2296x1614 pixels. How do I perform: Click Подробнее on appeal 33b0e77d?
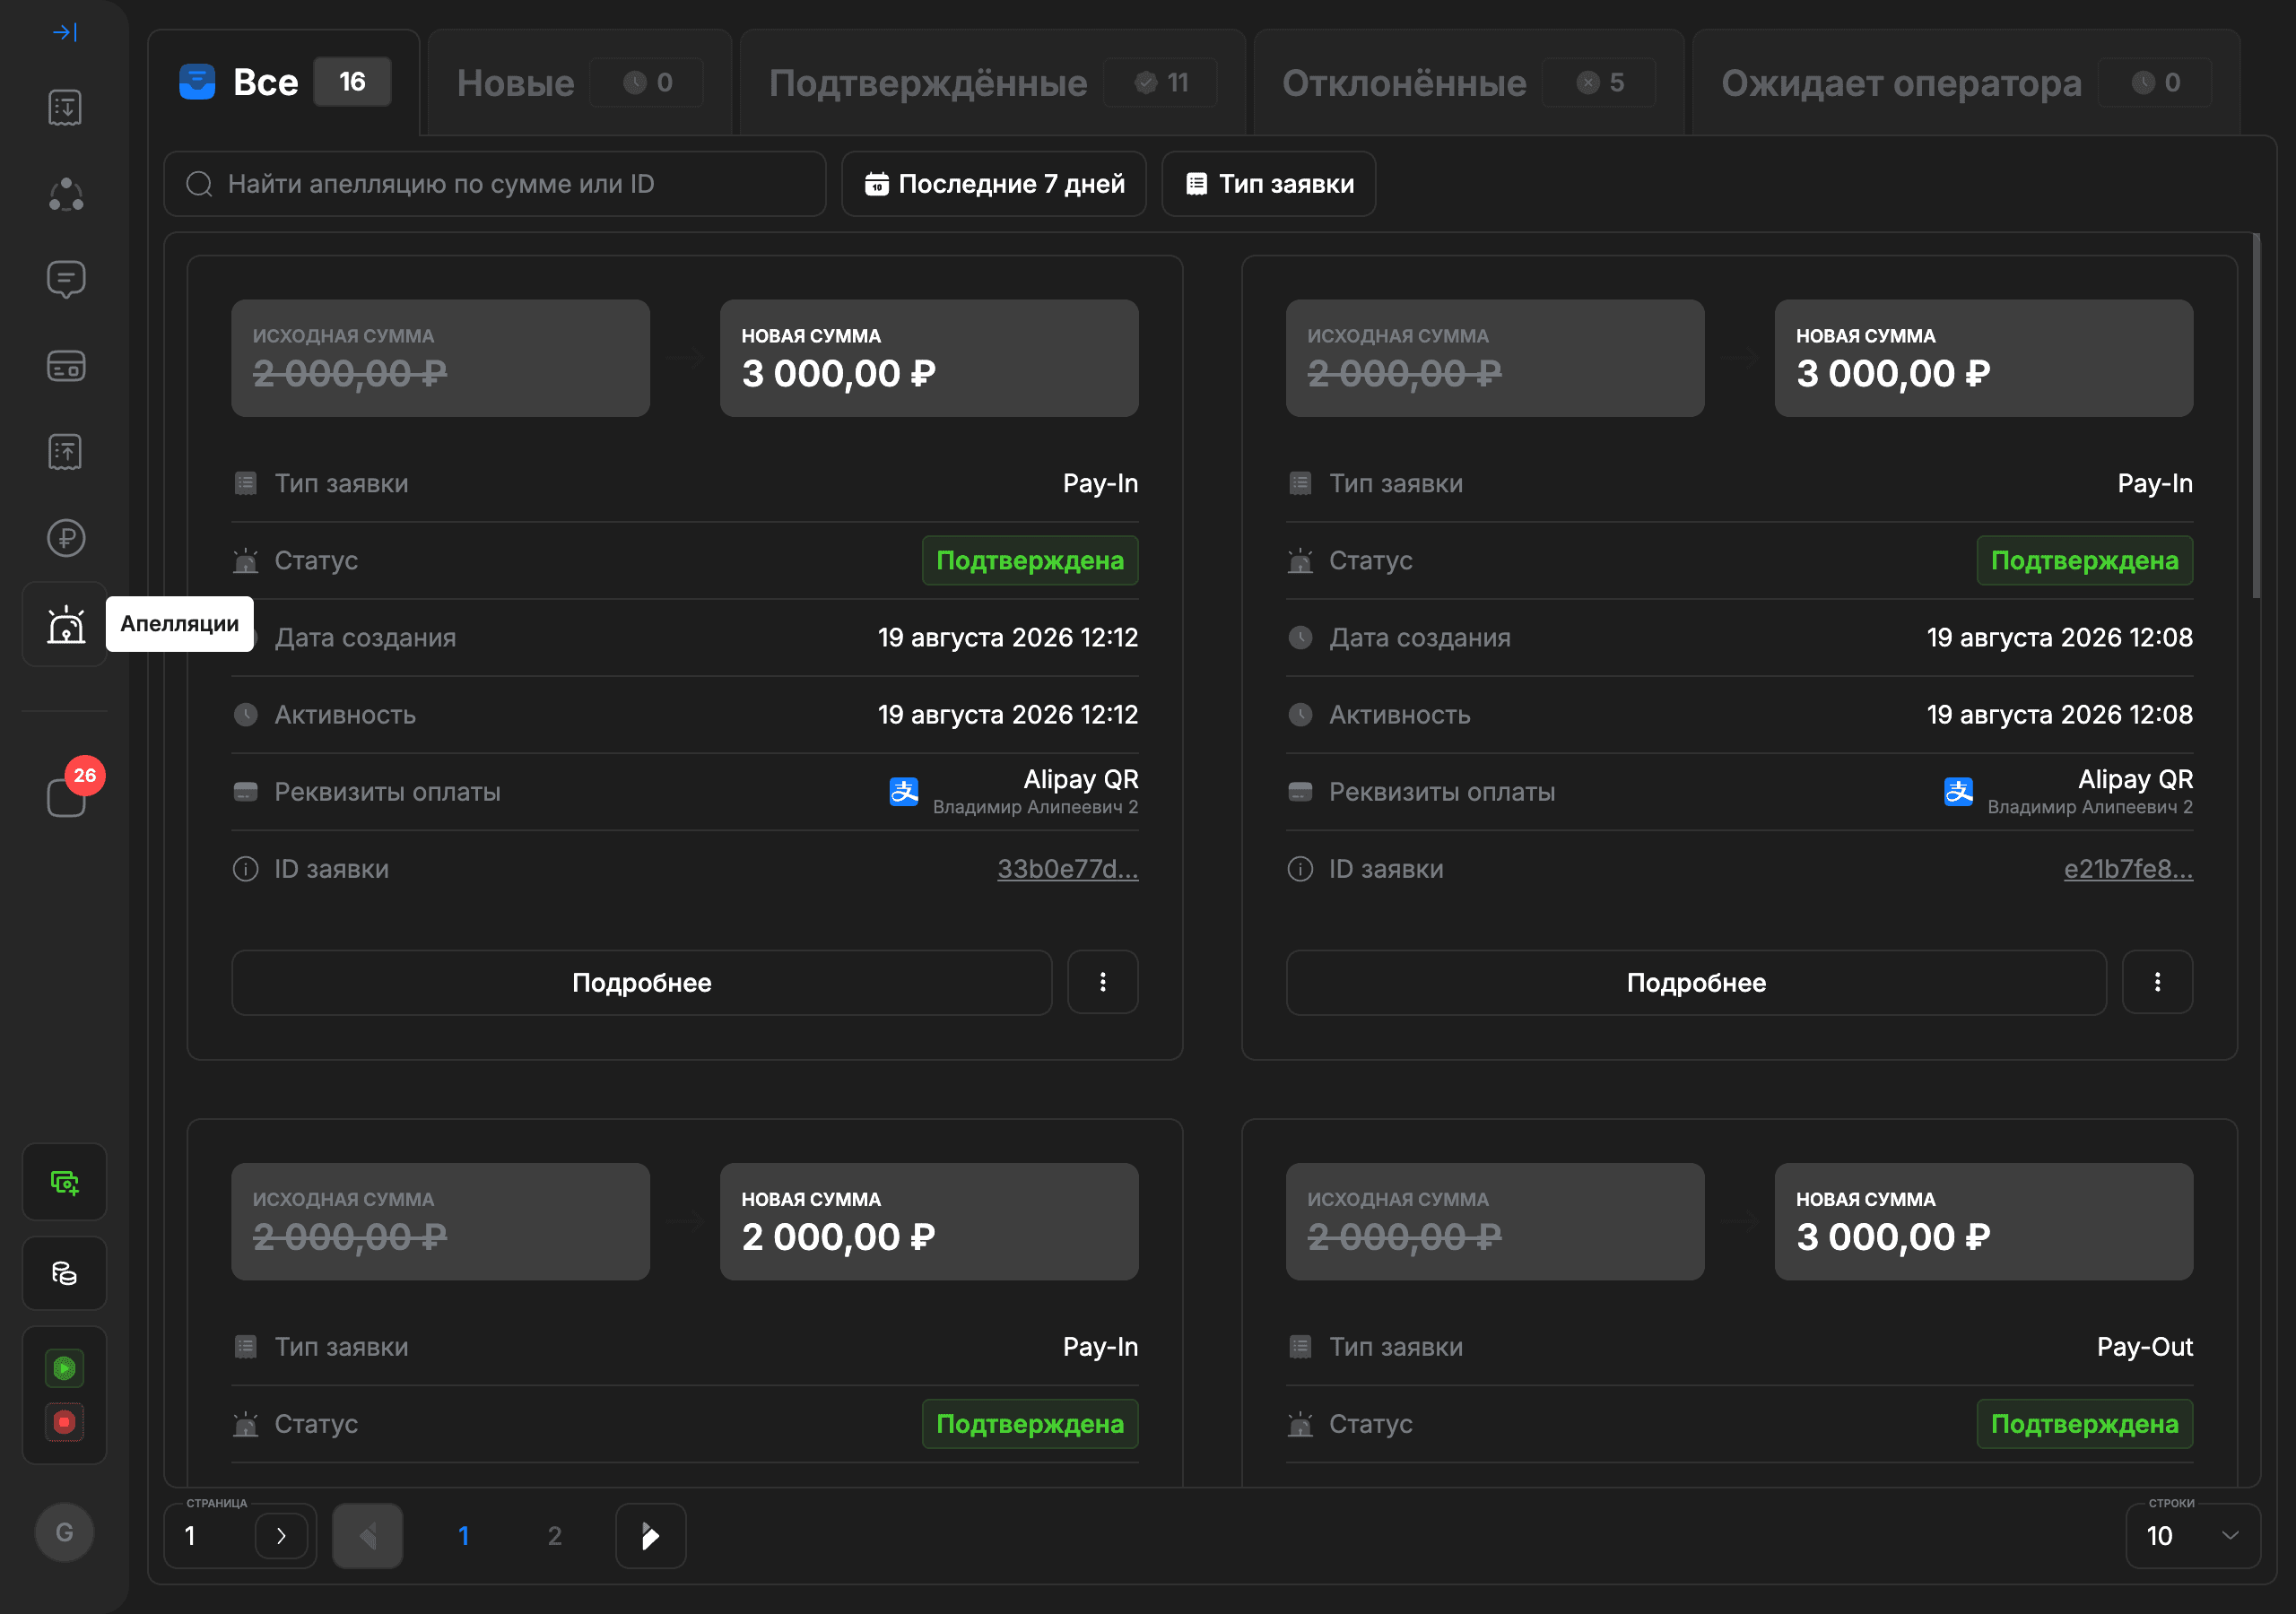point(642,982)
